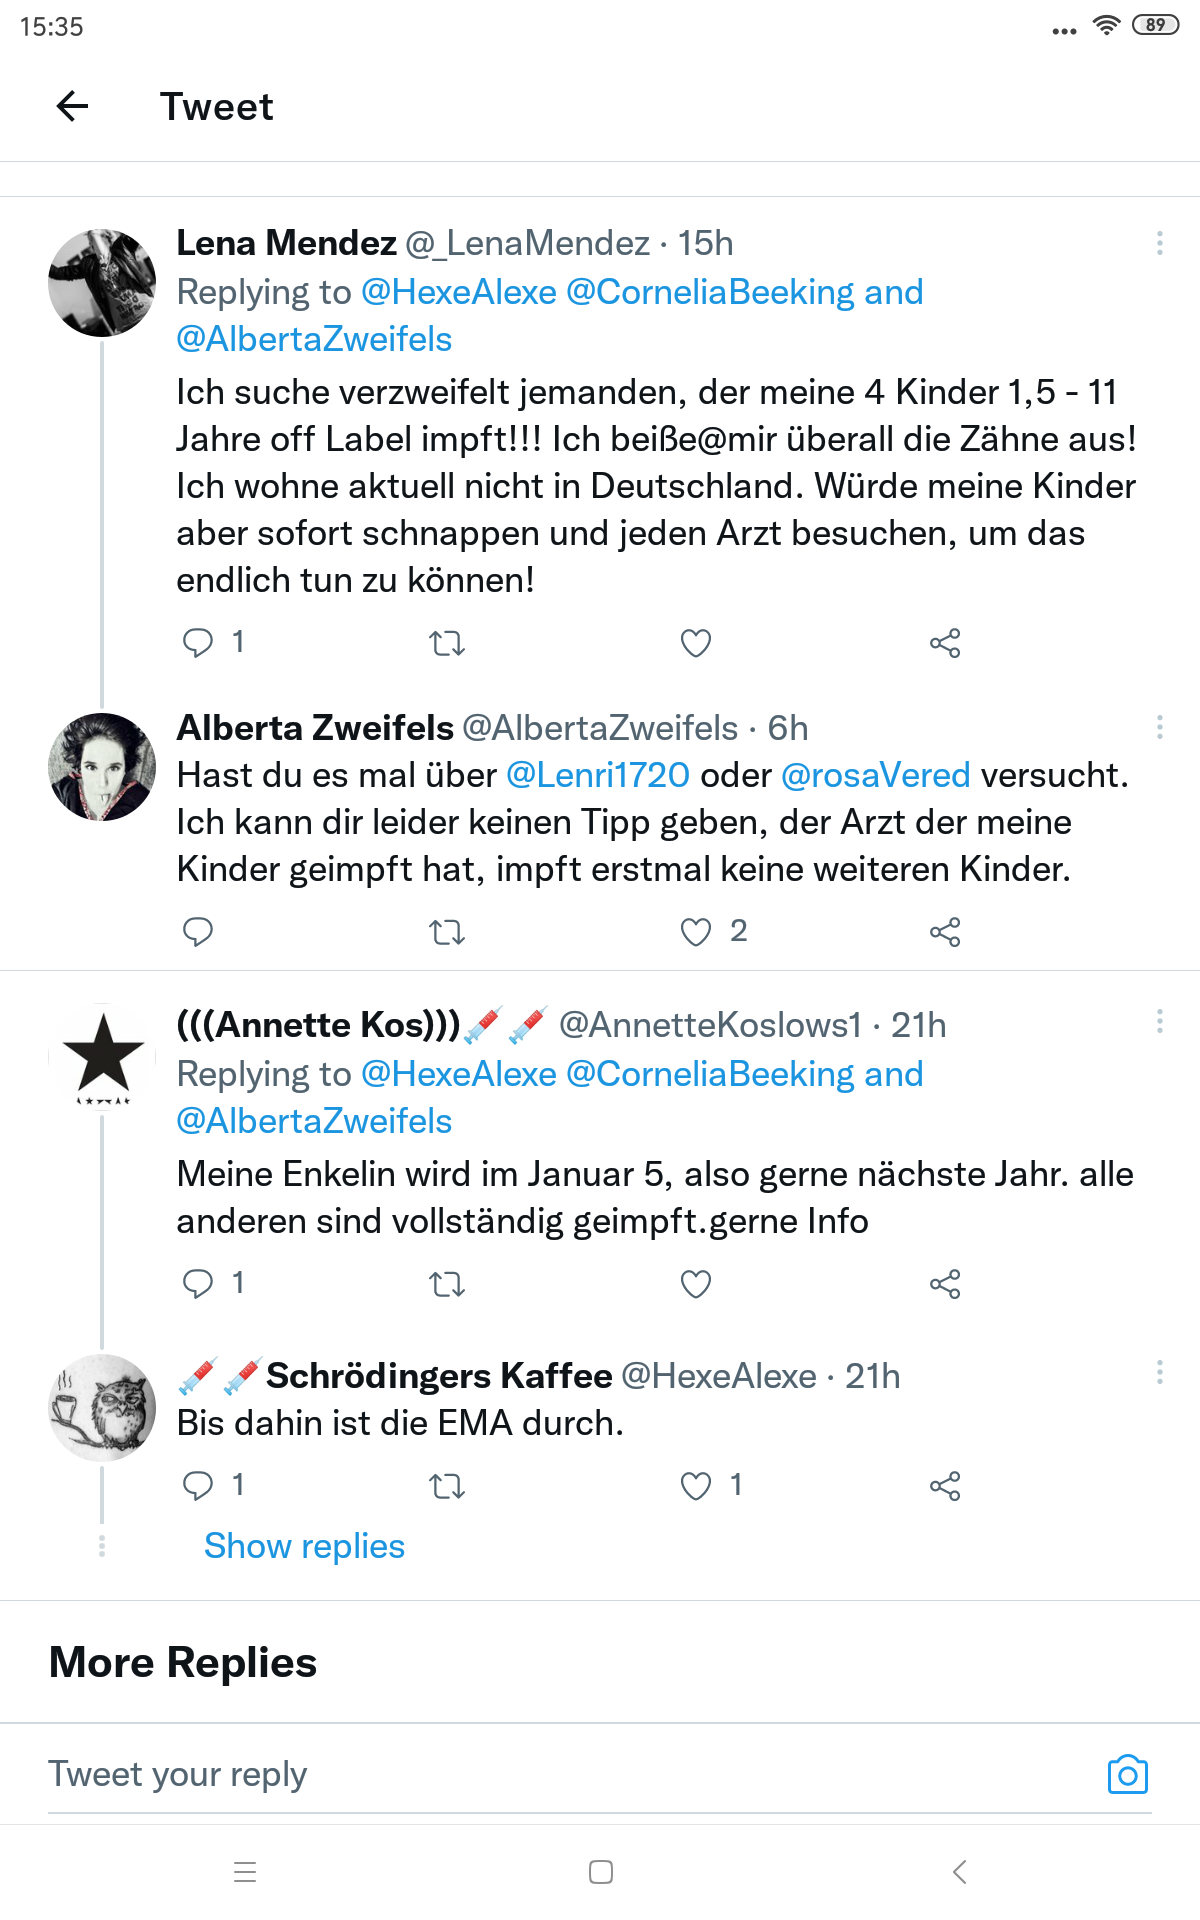Like Alberta Zweifels' reply
The height and width of the screenshot is (1920, 1200).
click(x=695, y=932)
